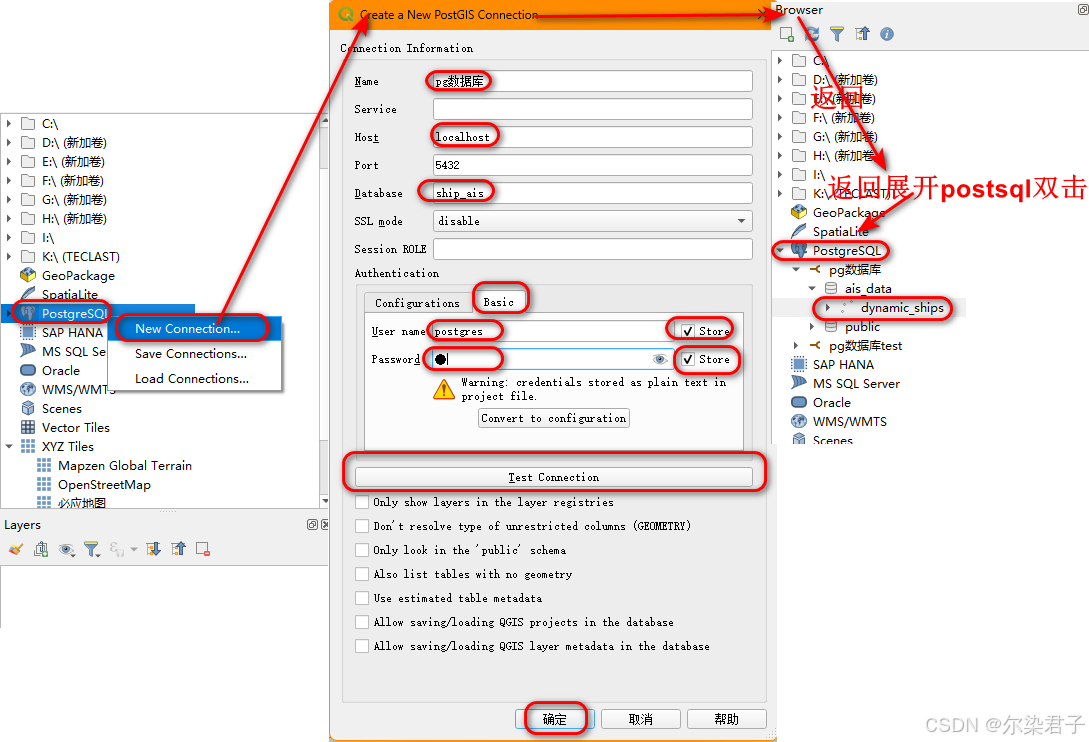Click Filter Browser funnel icon in right Browser
The image size is (1089, 742).
(837, 34)
